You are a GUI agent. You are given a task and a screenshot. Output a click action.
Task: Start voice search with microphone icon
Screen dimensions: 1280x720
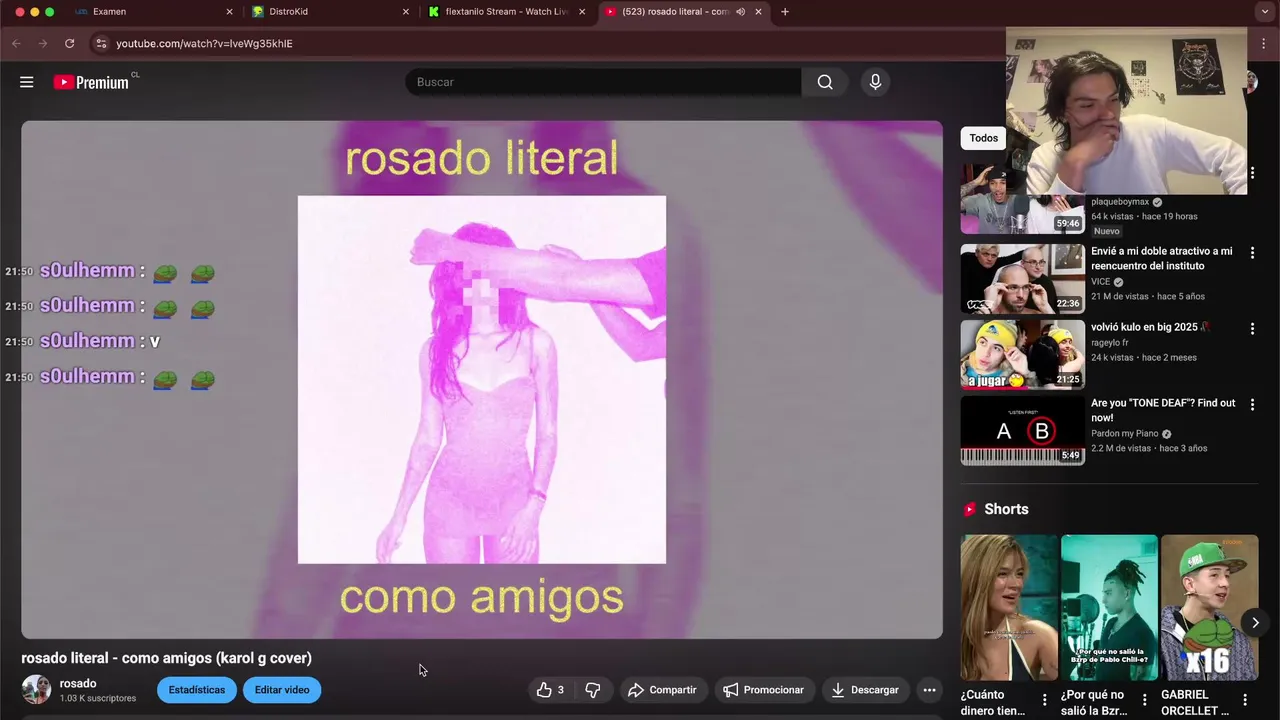(875, 82)
